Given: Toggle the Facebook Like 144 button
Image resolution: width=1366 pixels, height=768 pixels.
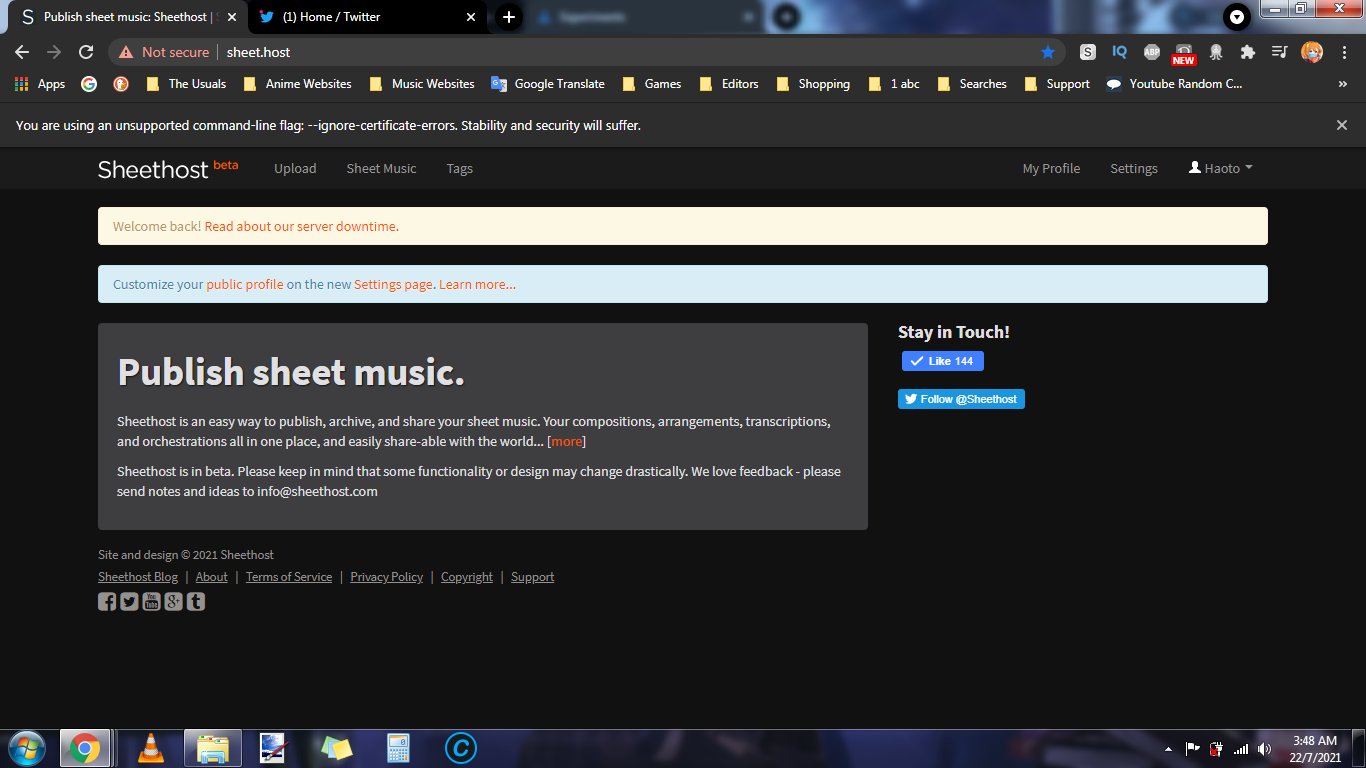Looking at the screenshot, I should (942, 361).
